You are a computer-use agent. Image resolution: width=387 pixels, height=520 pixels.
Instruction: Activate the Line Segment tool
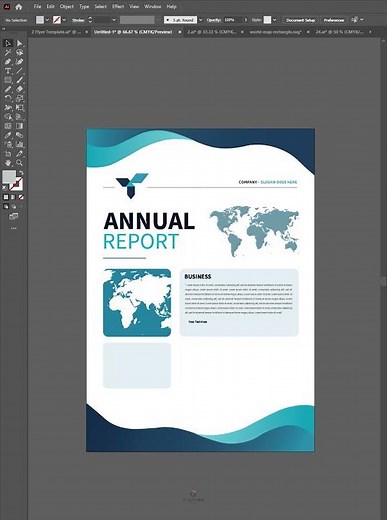pos(19,71)
